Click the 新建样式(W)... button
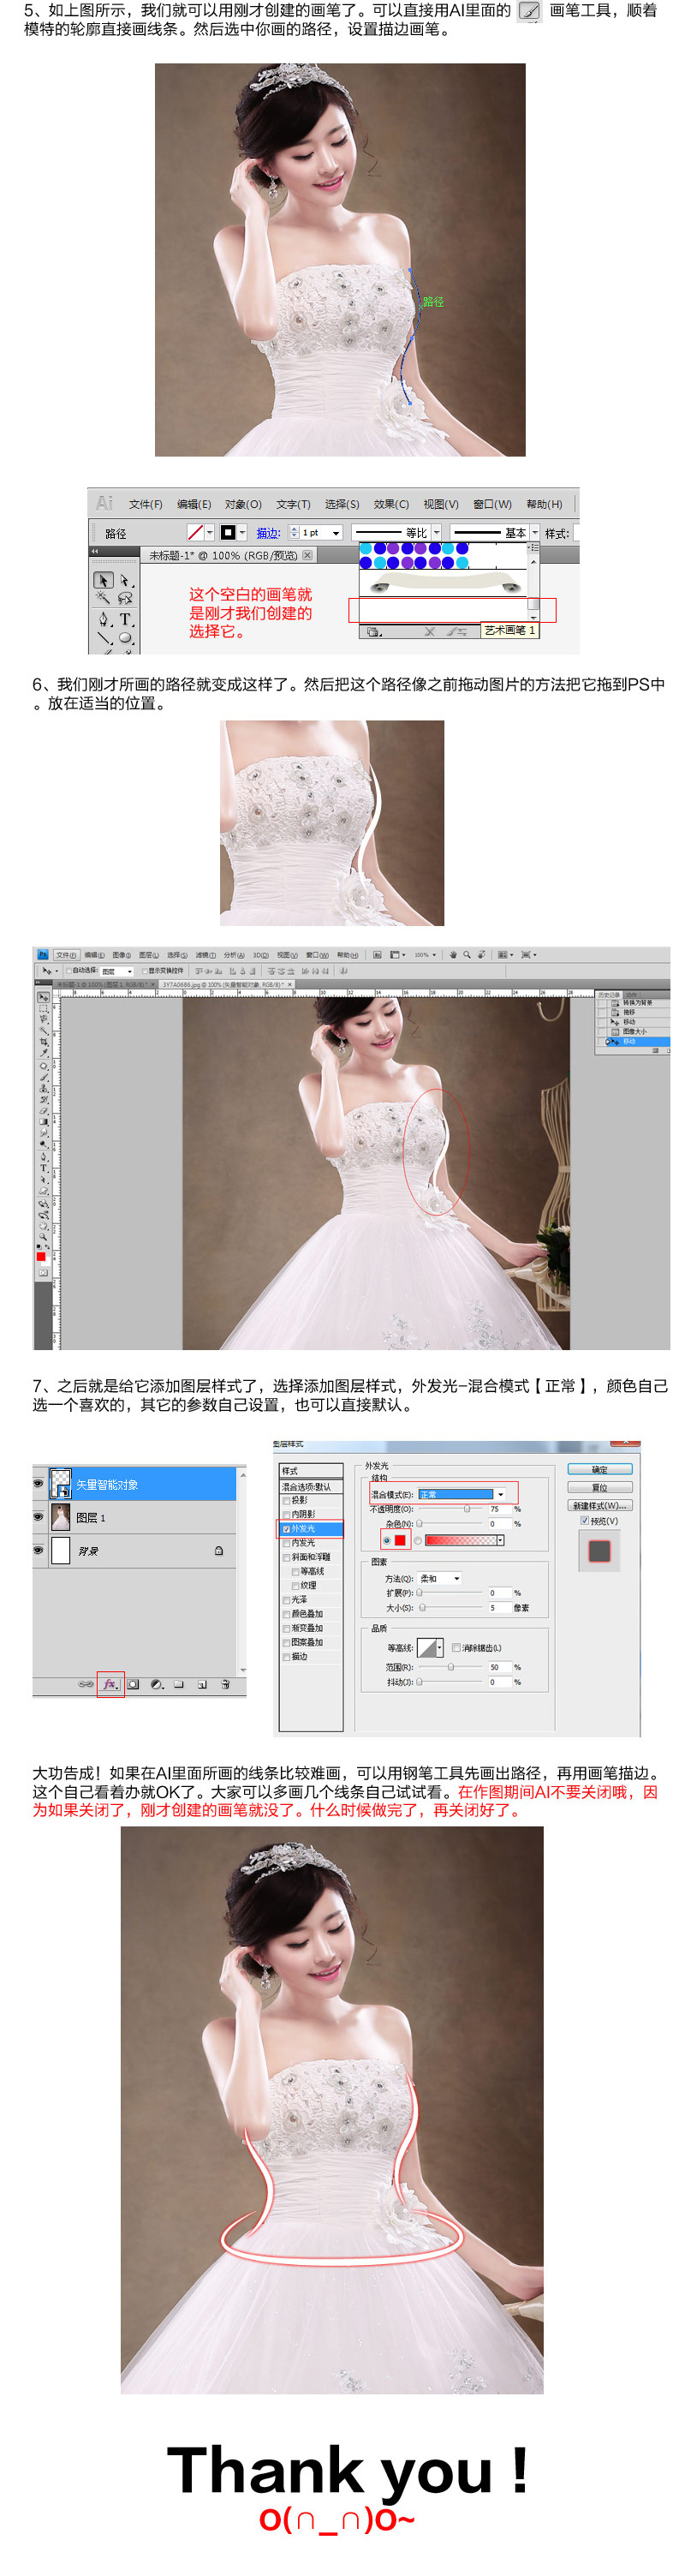 (x=599, y=1505)
